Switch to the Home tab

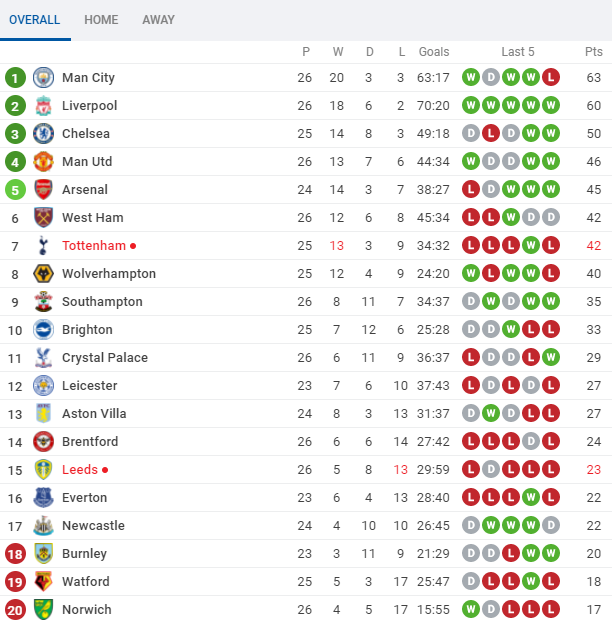101,20
